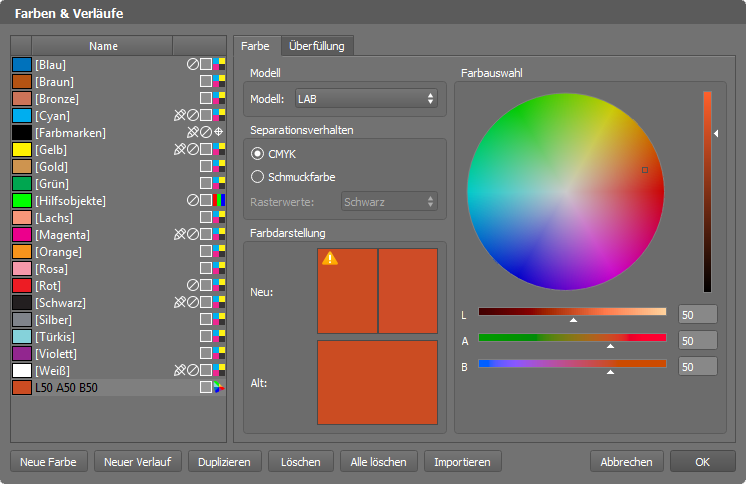
Task: Click the CMYK model icon in Lachs row
Action: (219, 217)
